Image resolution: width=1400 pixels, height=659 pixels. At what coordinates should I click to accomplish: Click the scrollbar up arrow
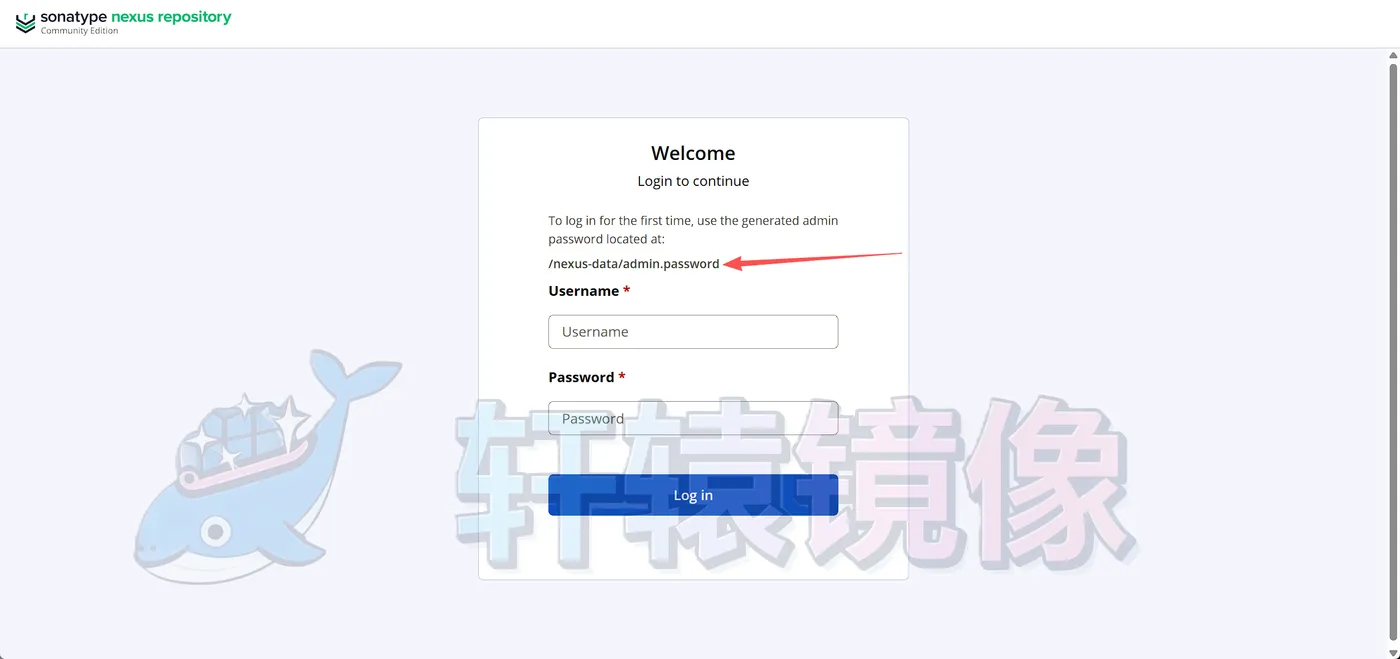pyautogui.click(x=1393, y=59)
